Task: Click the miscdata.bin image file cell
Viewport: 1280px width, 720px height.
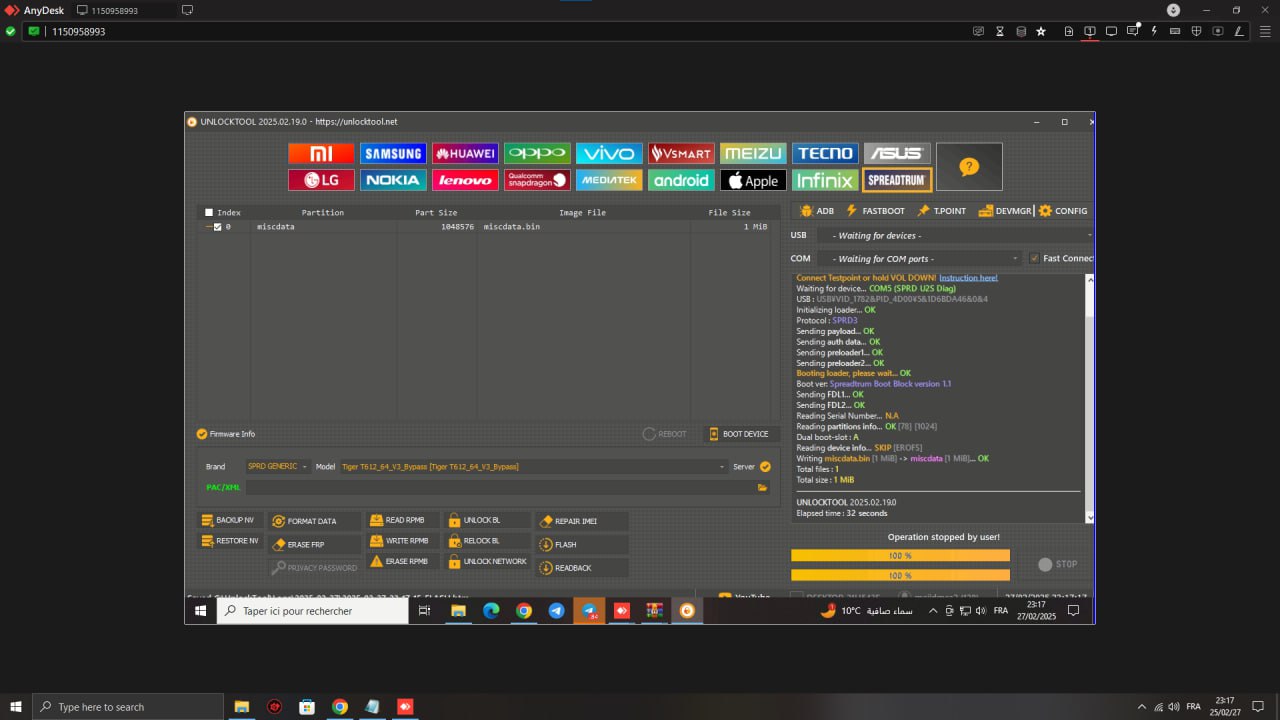Action: point(585,227)
